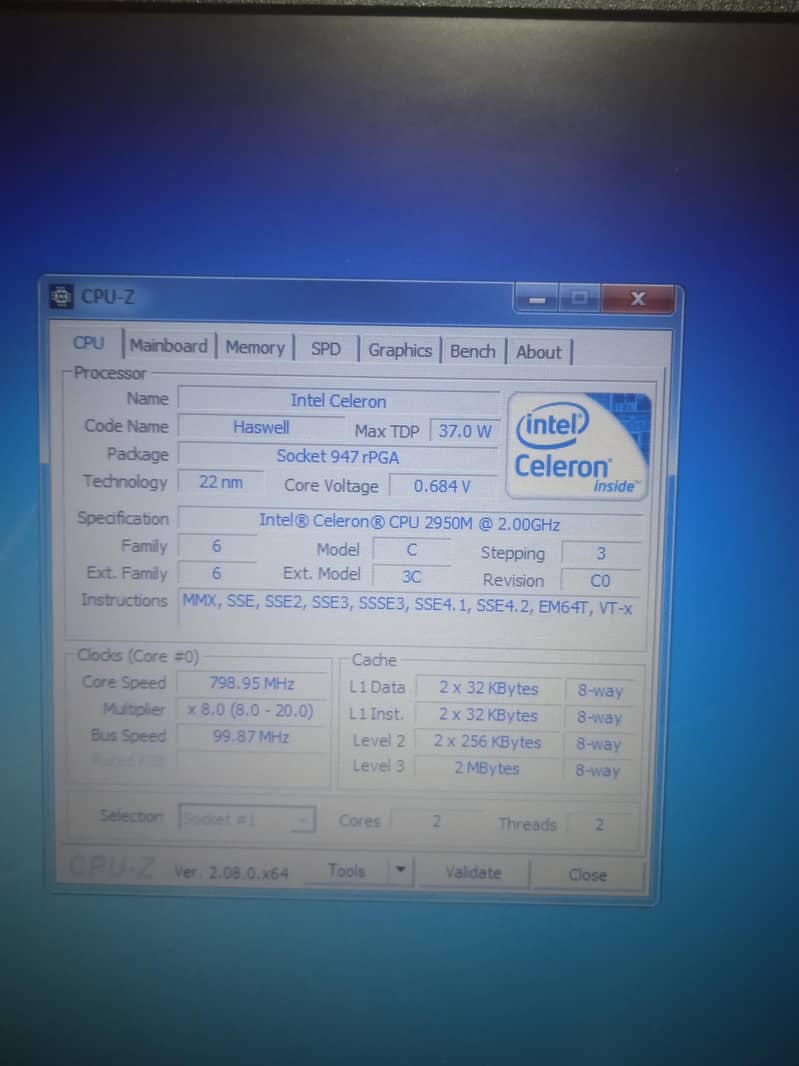799x1066 pixels.
Task: Click the Validate button
Action: click(473, 872)
